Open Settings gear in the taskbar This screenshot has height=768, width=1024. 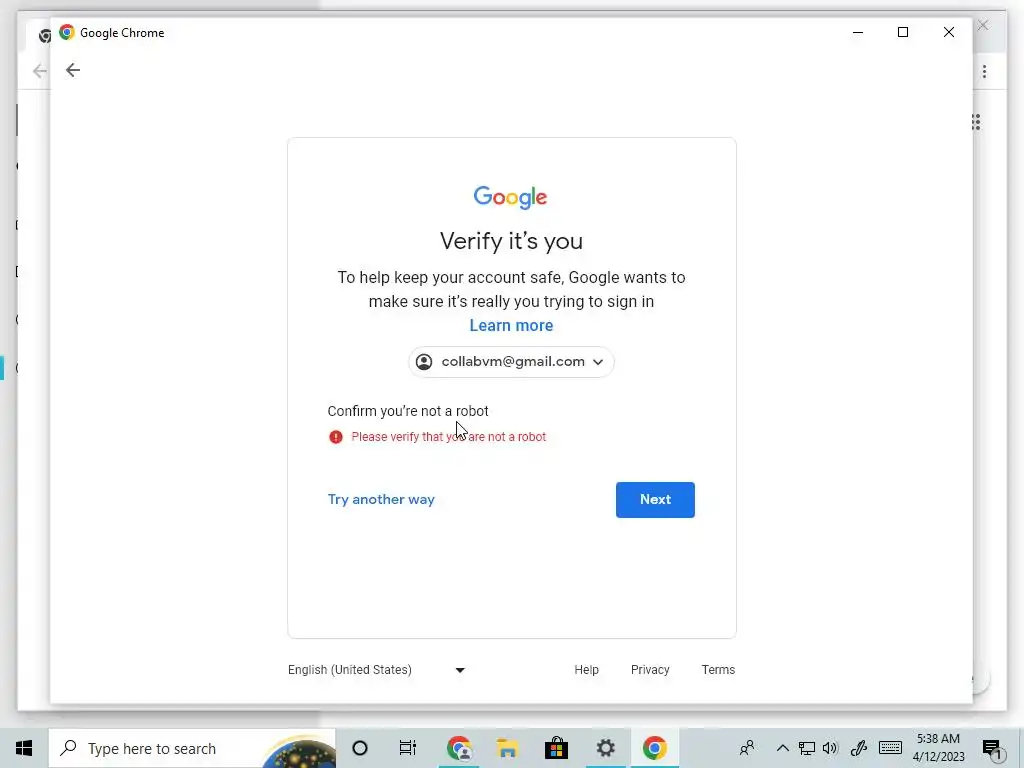(x=605, y=748)
